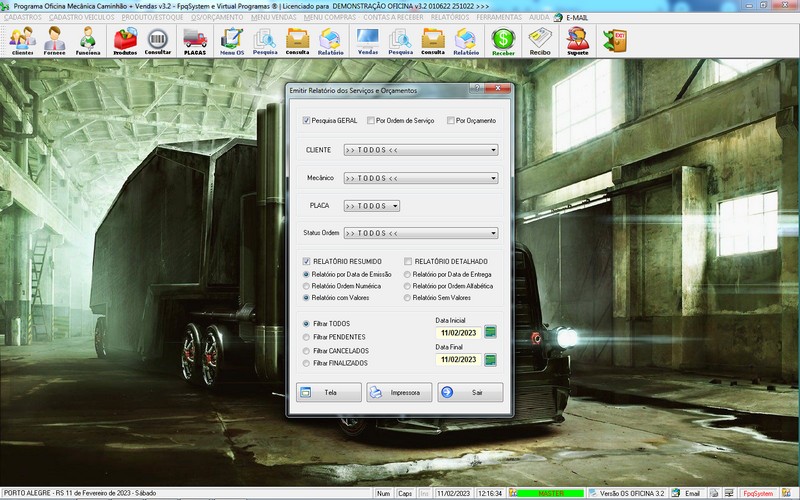This screenshot has height=500, width=800.
Task: Click the Produtos toolbar icon
Action: coord(125,40)
